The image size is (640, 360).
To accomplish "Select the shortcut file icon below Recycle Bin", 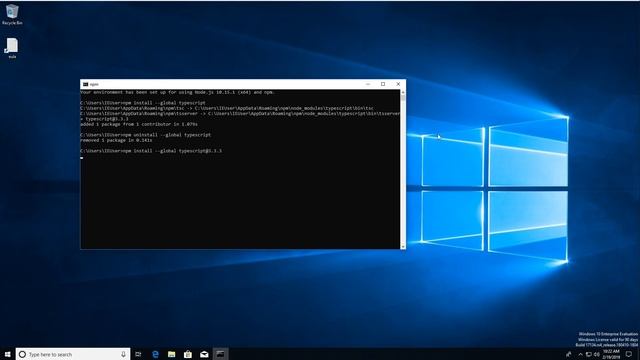I will coord(12,48).
